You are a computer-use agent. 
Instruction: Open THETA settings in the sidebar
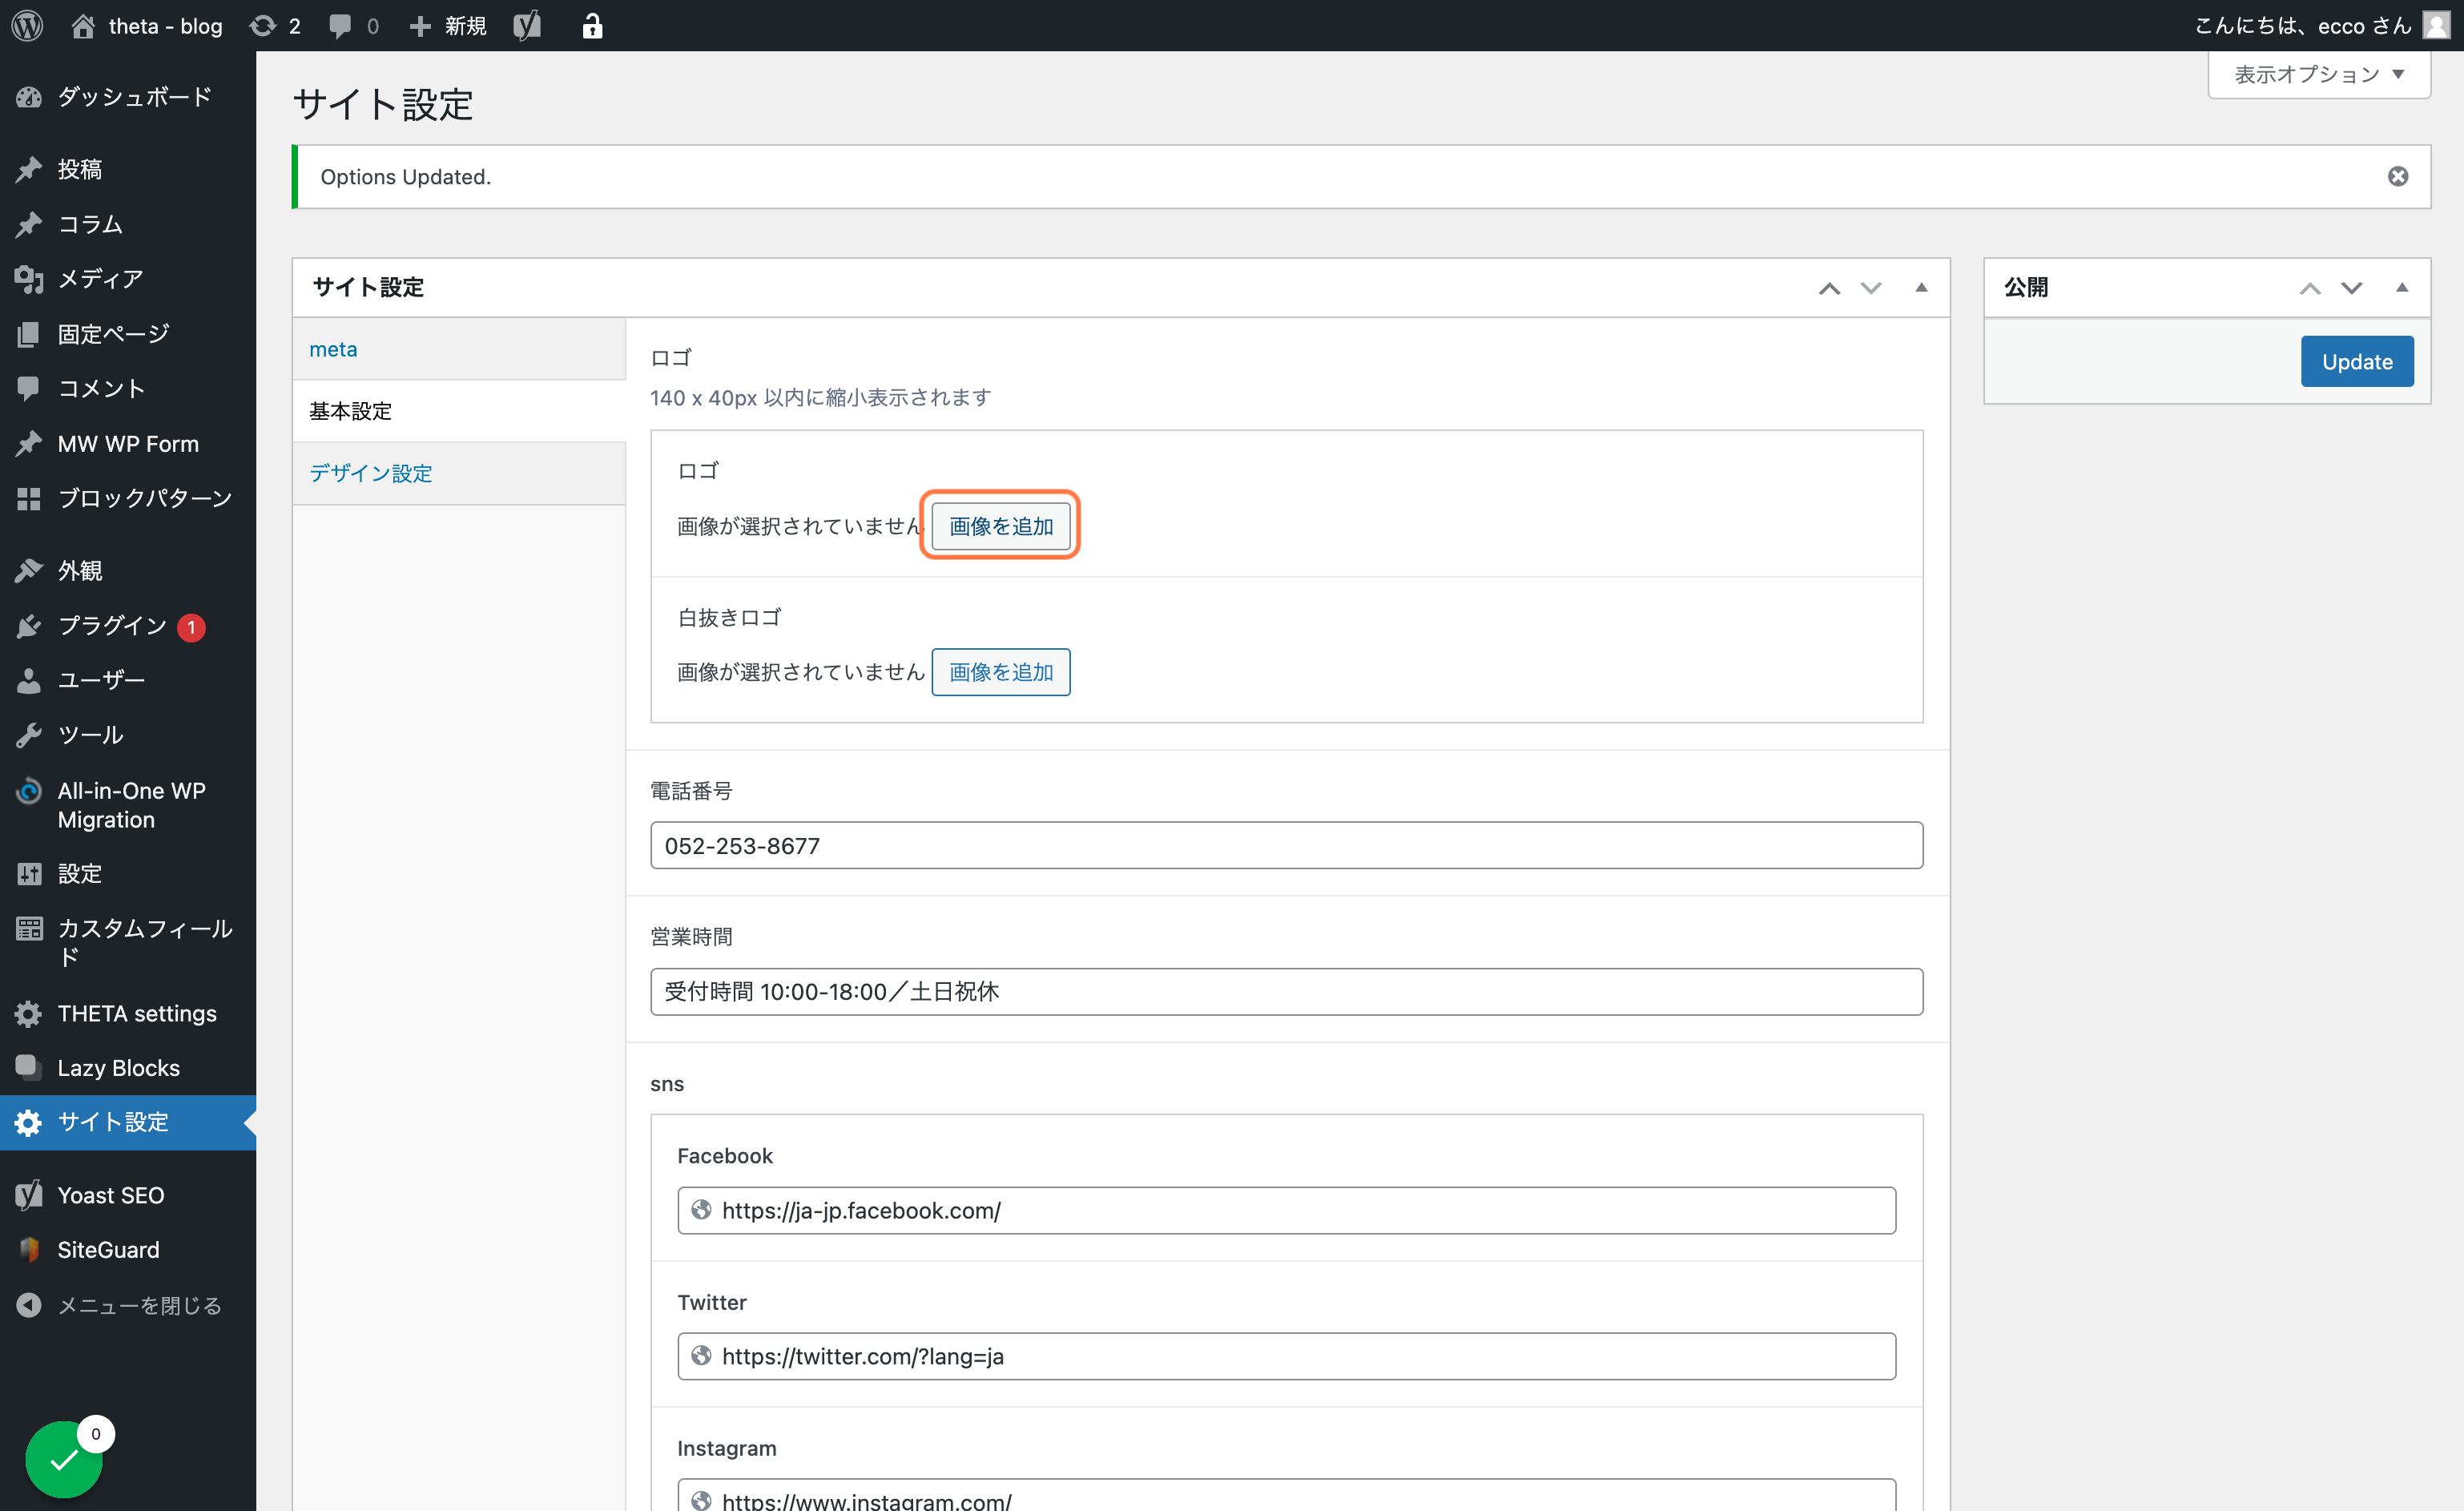[128, 1013]
